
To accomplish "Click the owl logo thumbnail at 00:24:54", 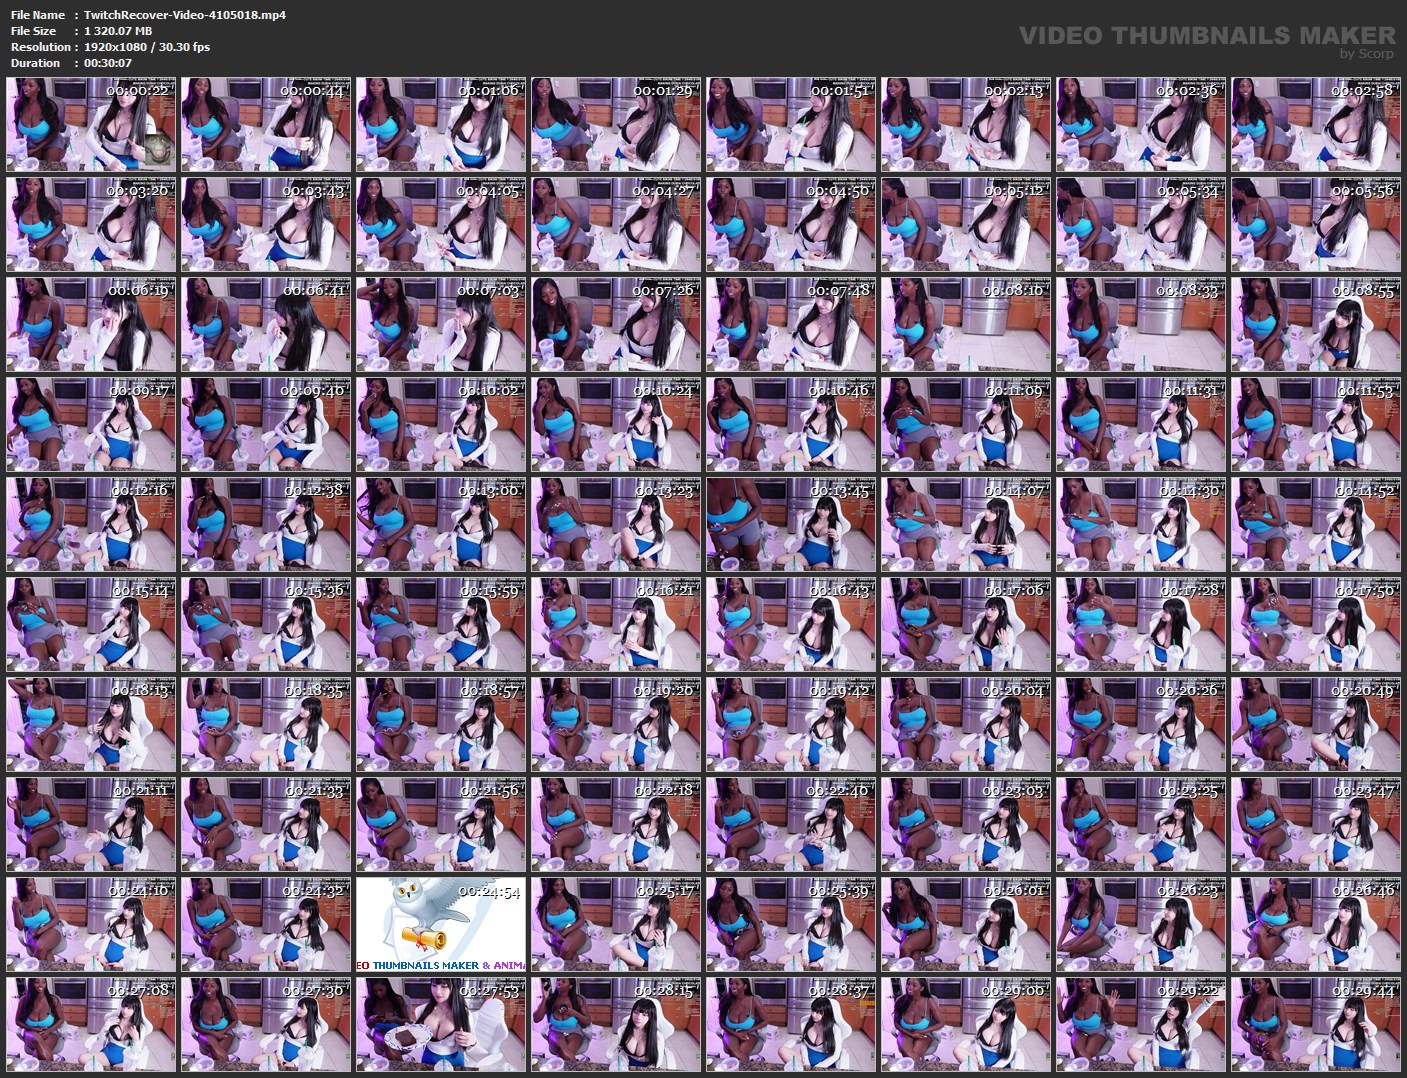I will (x=441, y=924).
